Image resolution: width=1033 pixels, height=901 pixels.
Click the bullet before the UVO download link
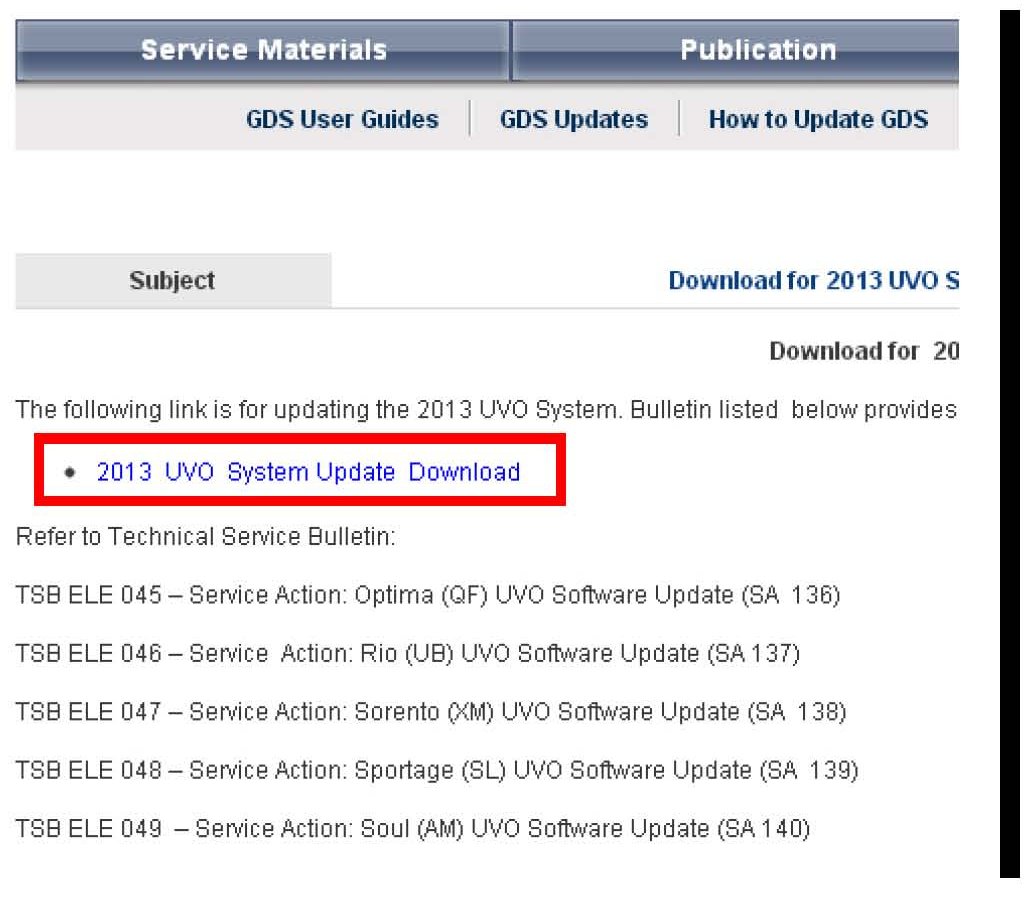pos(69,473)
